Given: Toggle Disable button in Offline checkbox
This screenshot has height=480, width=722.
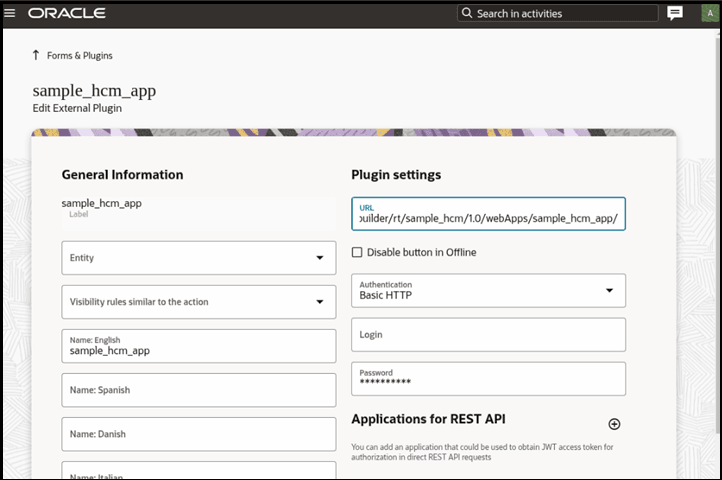Looking at the screenshot, I should click(x=357, y=252).
